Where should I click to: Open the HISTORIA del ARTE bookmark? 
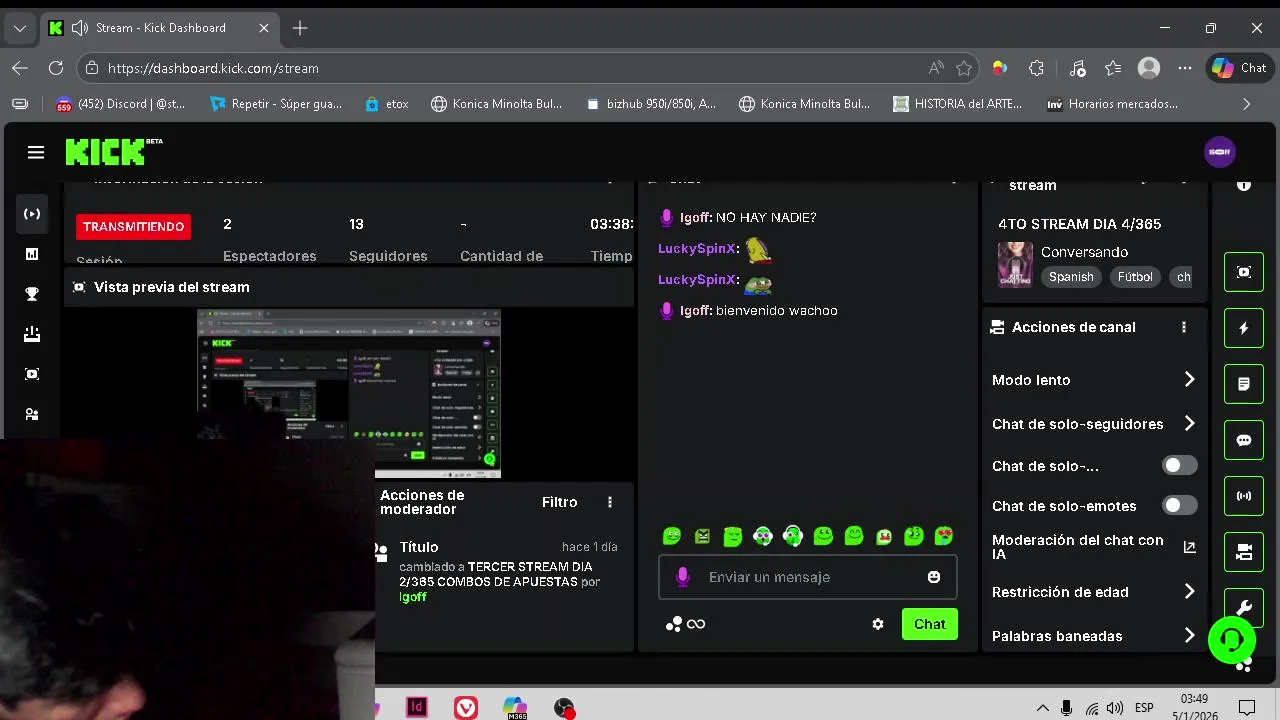[958, 104]
